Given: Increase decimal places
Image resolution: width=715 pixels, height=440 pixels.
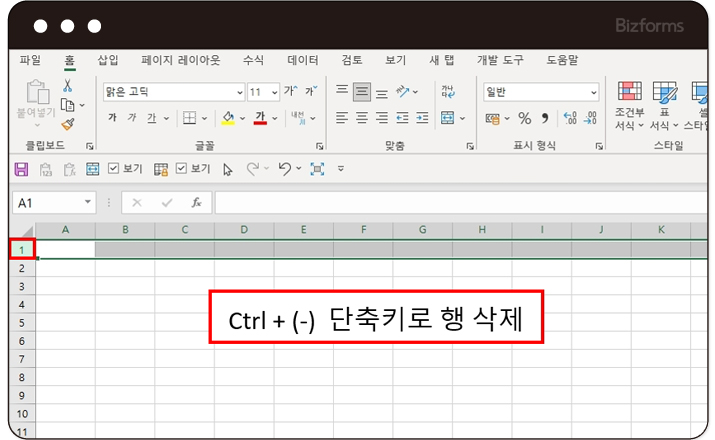Looking at the screenshot, I should [570, 118].
